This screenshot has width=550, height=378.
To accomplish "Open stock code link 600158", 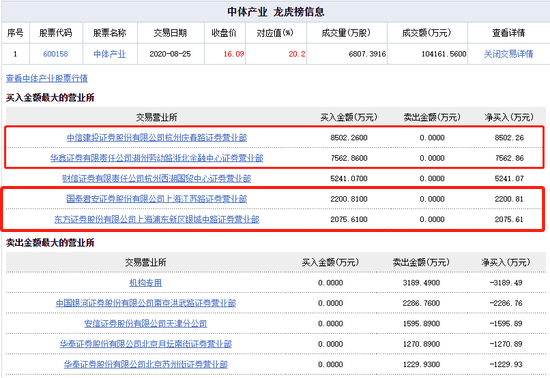I will (55, 54).
